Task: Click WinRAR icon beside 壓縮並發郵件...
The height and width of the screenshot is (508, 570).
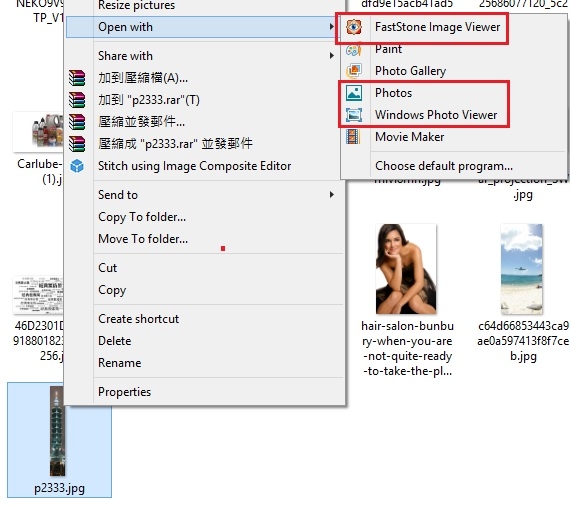Action: coord(77,122)
